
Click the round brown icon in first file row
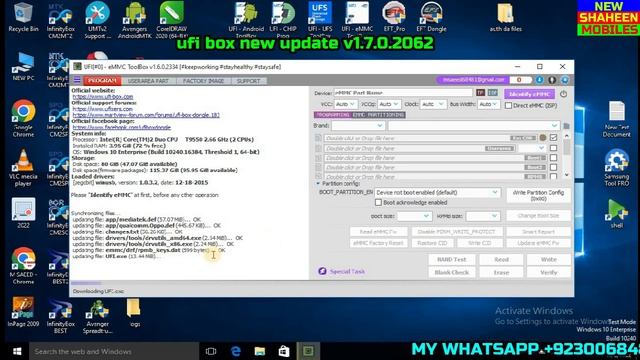(x=543, y=138)
